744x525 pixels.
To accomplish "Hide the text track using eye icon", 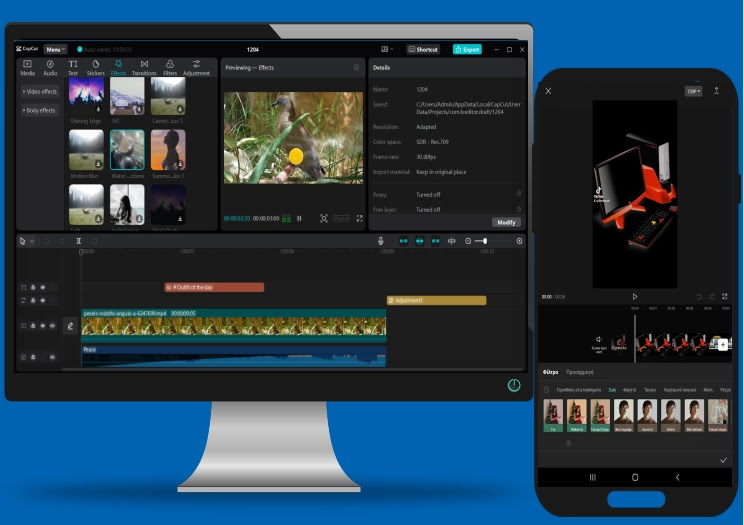I will tap(43, 287).
